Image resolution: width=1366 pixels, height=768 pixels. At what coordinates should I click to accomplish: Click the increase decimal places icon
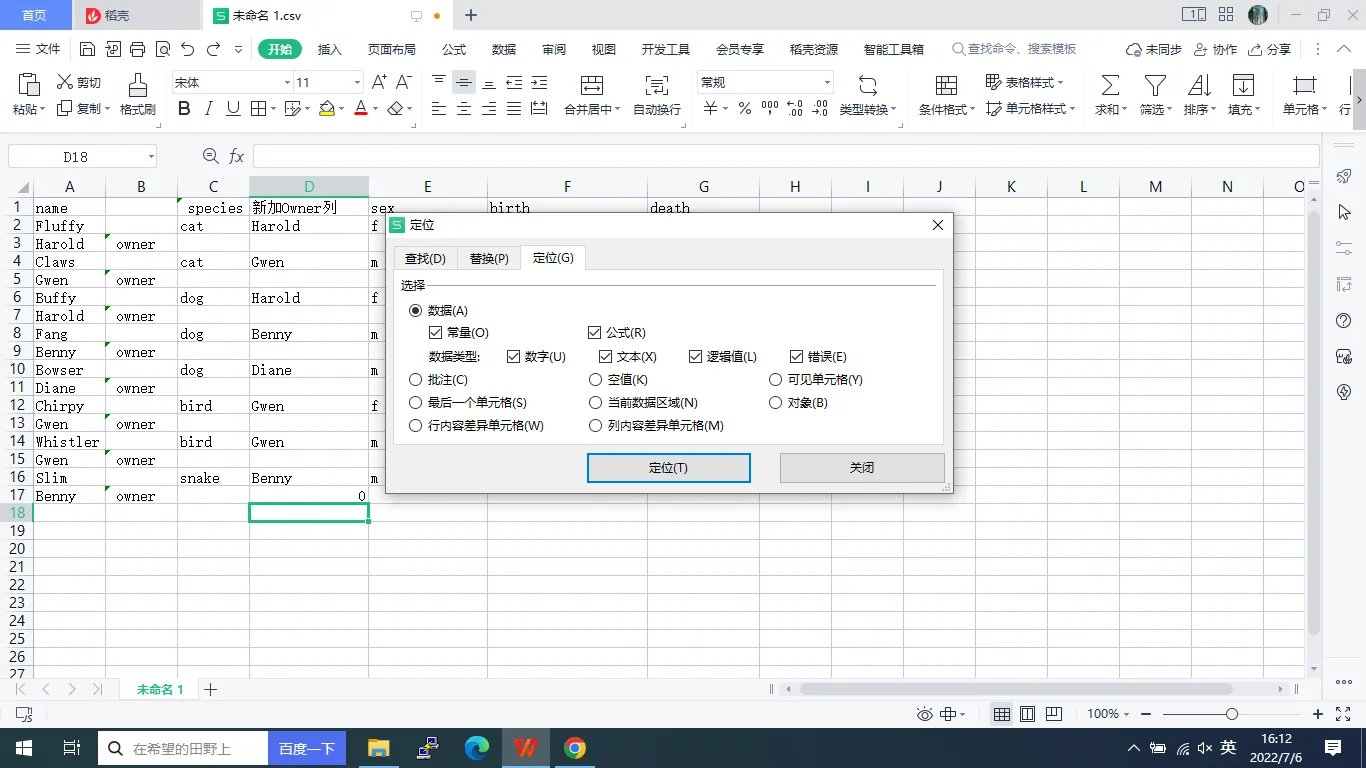795,109
